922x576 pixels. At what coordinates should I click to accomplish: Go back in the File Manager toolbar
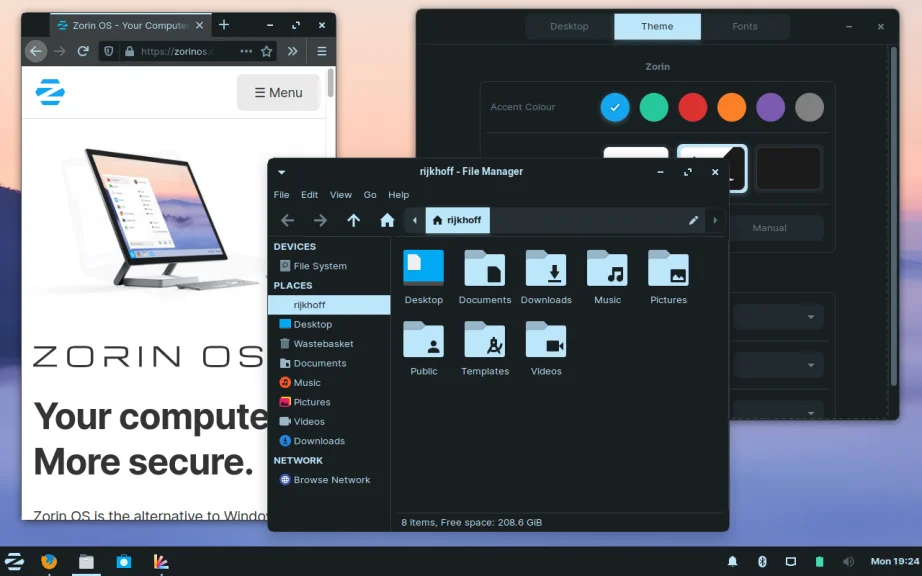pyautogui.click(x=288, y=220)
